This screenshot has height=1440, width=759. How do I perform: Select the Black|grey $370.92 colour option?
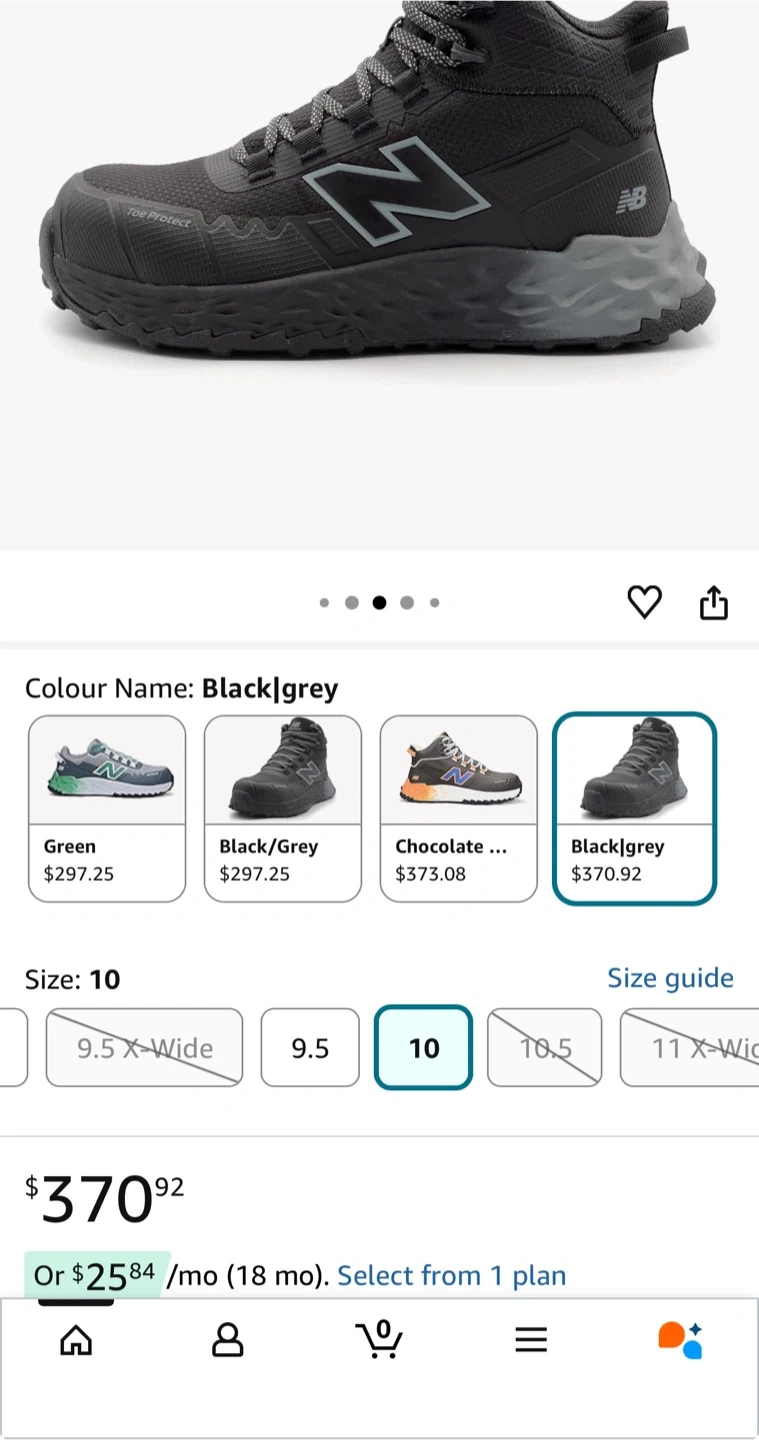pyautogui.click(x=635, y=808)
